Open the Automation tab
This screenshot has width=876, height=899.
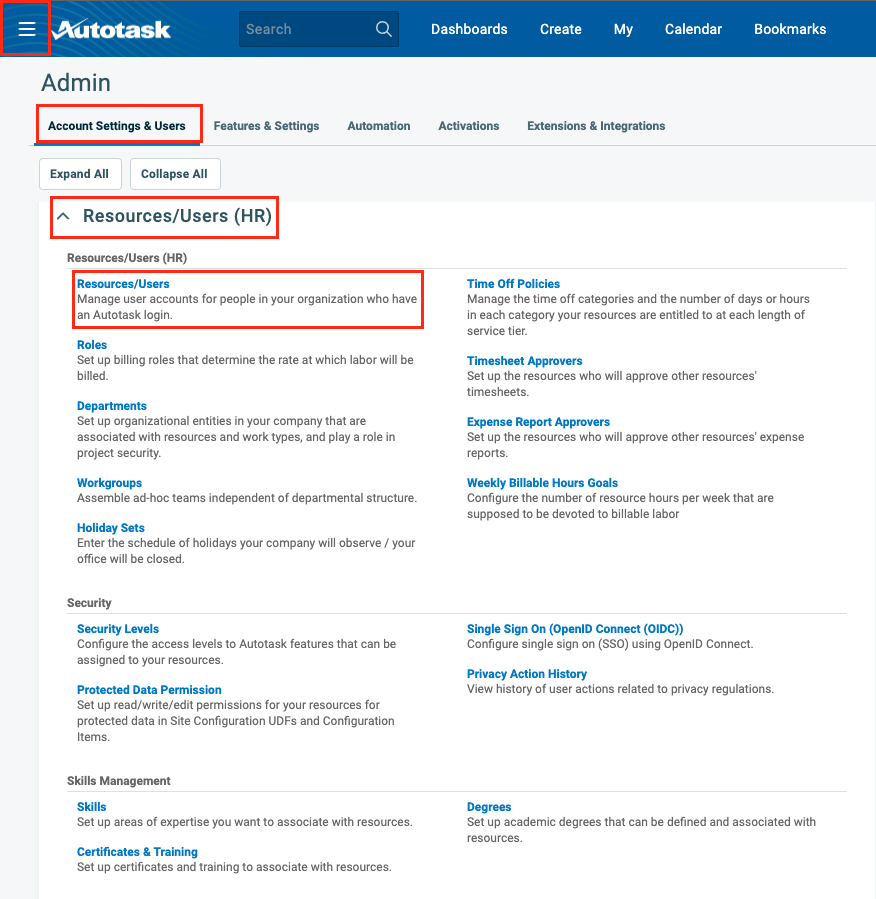(378, 125)
